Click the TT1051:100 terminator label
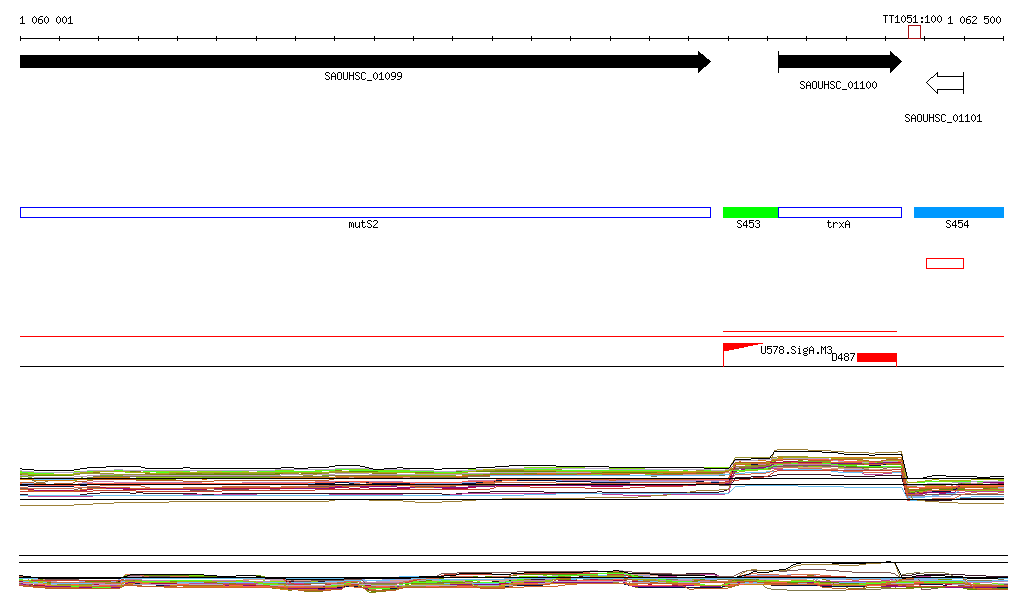 (911, 20)
